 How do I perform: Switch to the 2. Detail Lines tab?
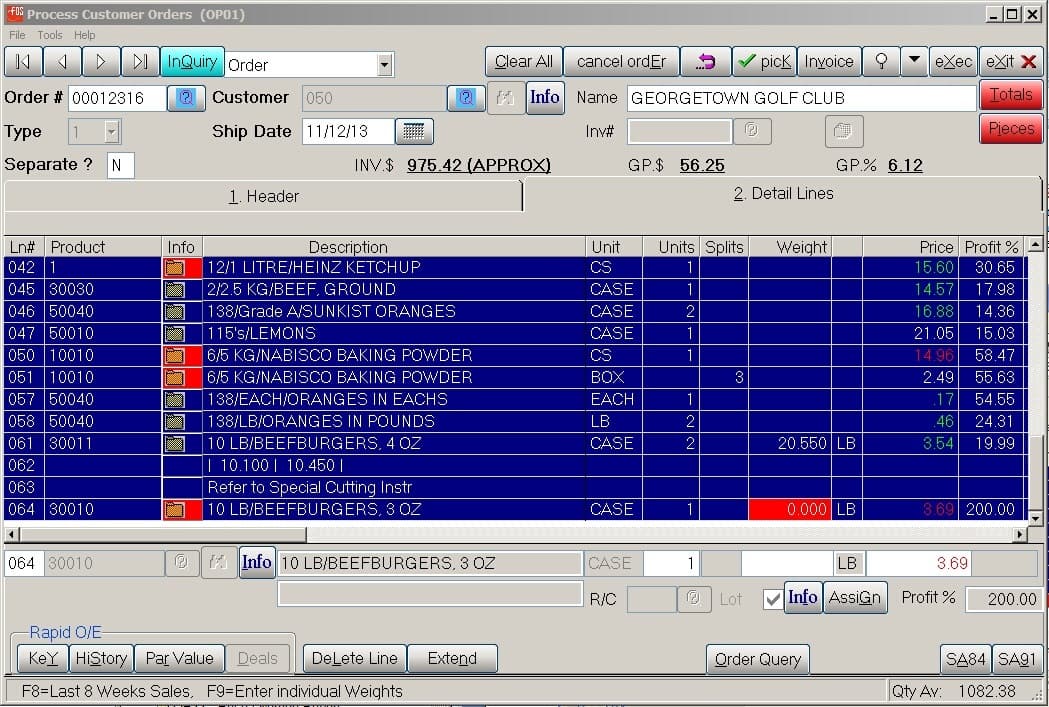tap(783, 194)
